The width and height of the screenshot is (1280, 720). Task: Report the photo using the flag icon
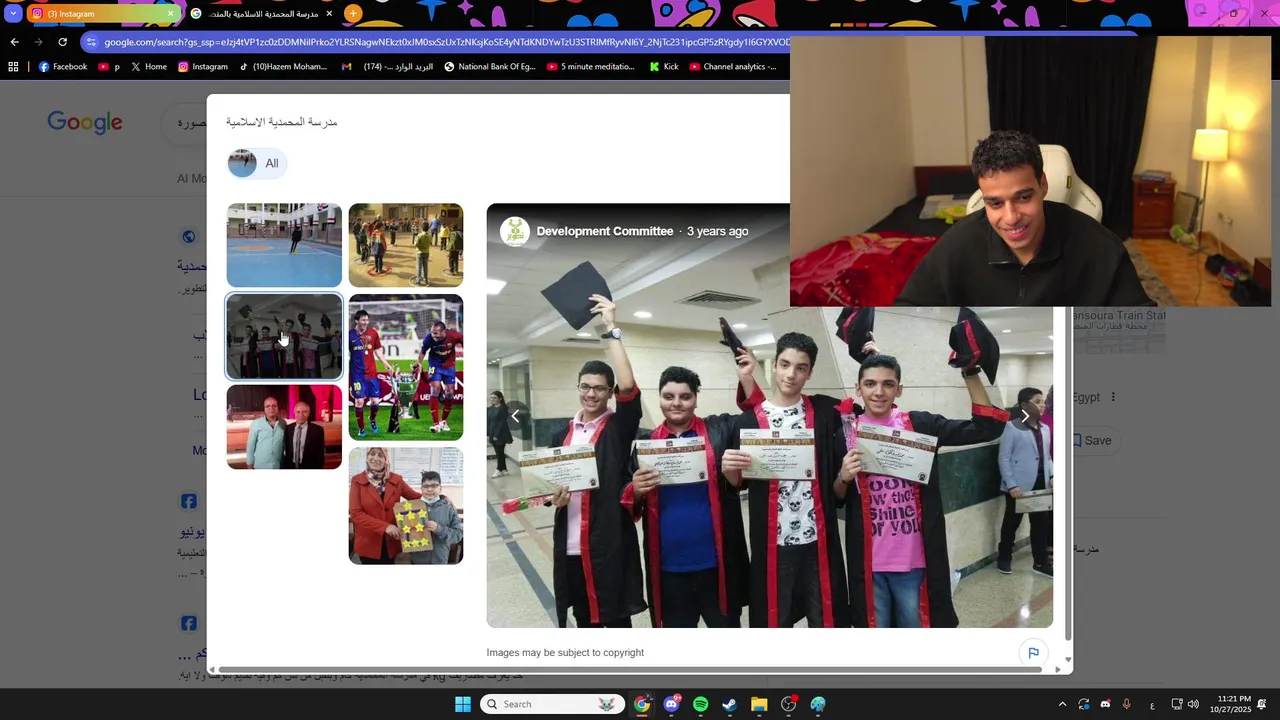point(1033,653)
